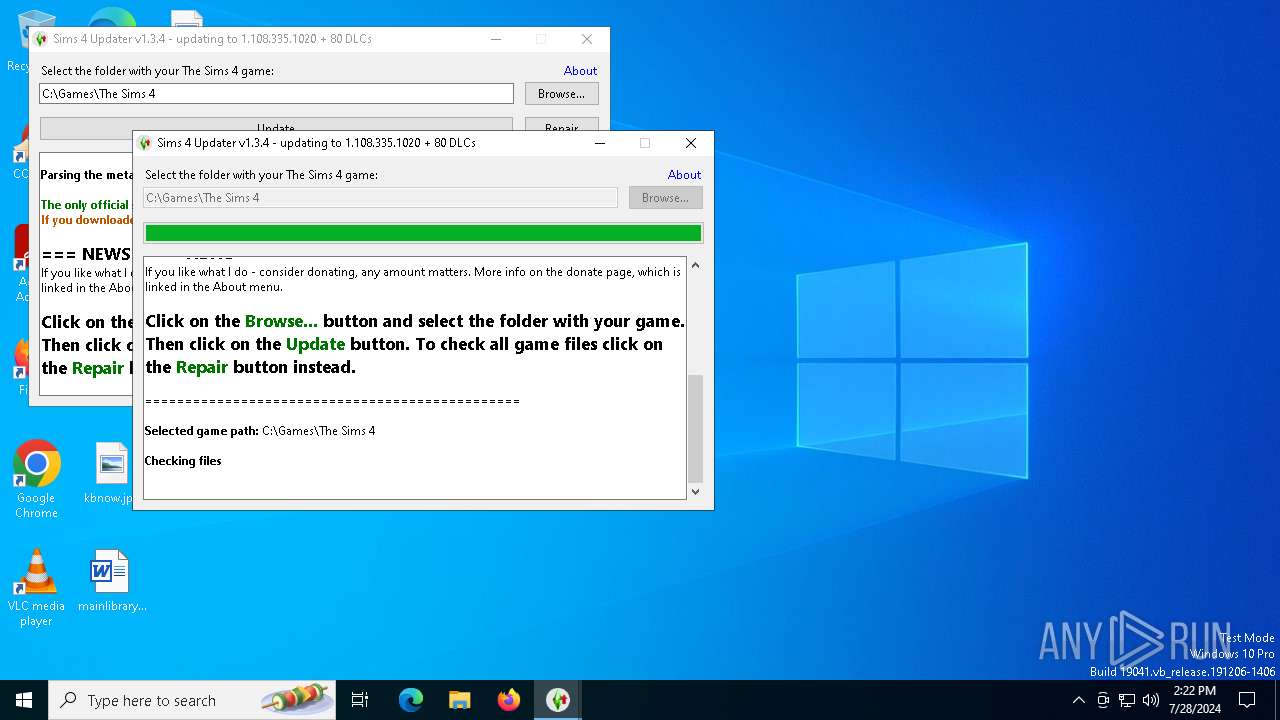Click Browse... button in background Sims 4 Updater

pyautogui.click(x=561, y=94)
